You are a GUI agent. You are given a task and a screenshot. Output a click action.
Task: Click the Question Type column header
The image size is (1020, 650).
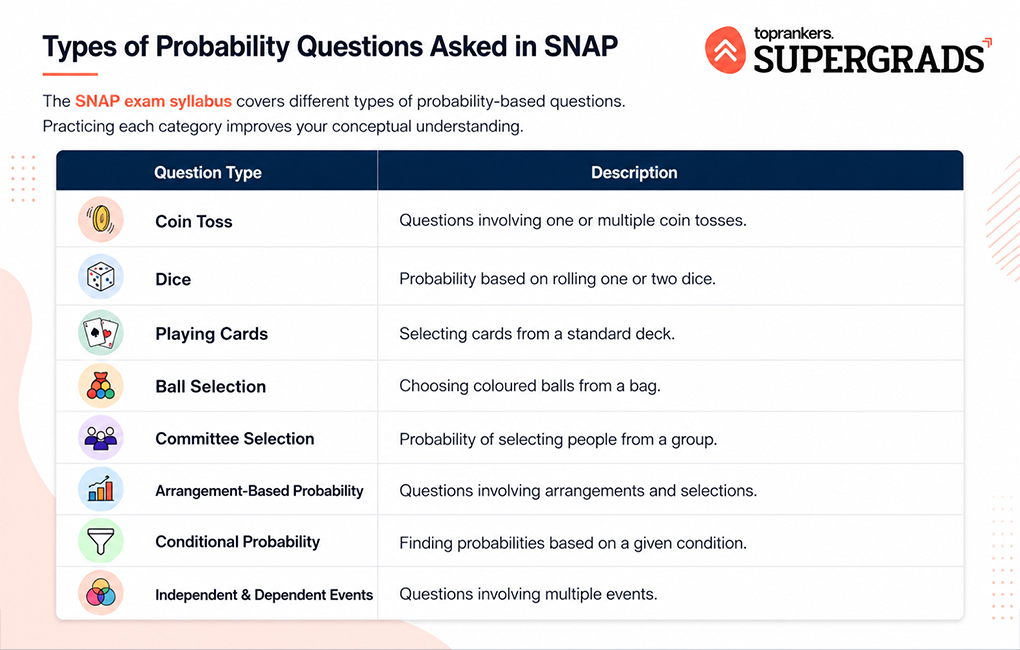click(208, 172)
